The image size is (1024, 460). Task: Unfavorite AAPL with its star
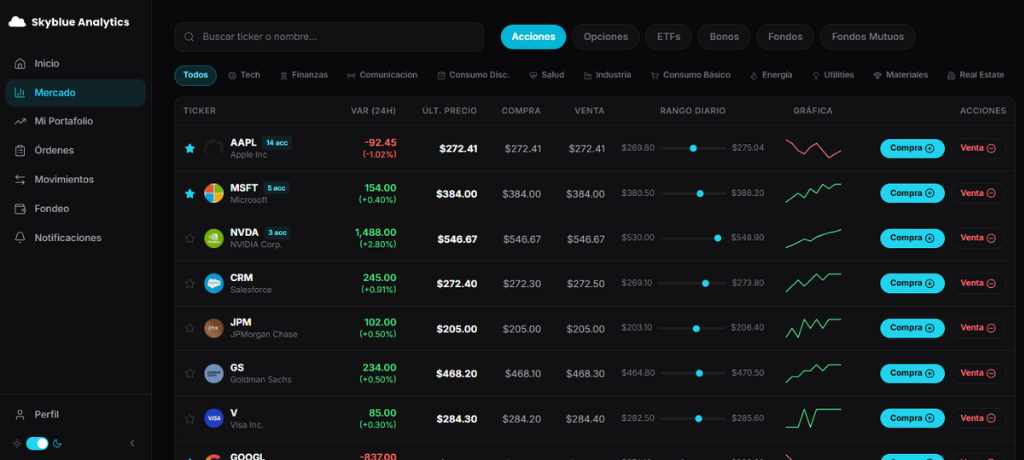[190, 149]
